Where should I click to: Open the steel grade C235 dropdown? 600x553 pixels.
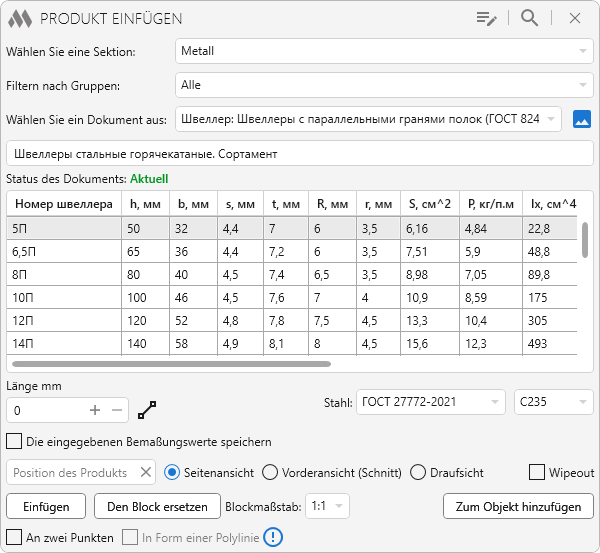pos(553,402)
